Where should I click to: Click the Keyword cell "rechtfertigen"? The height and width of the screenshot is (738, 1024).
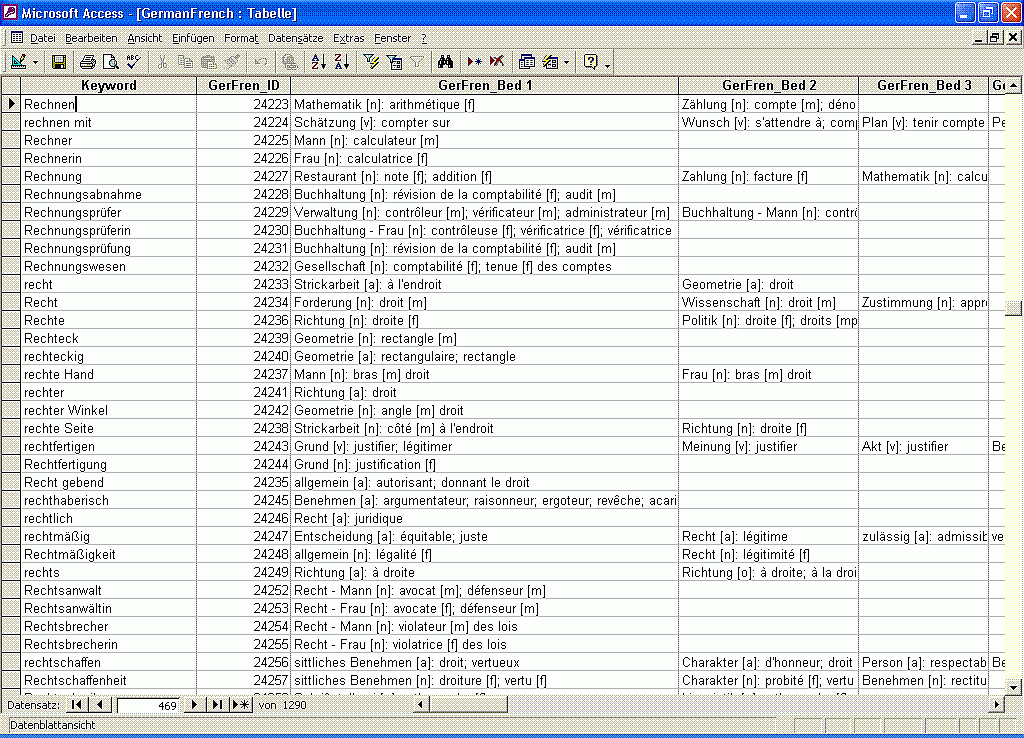click(108, 446)
